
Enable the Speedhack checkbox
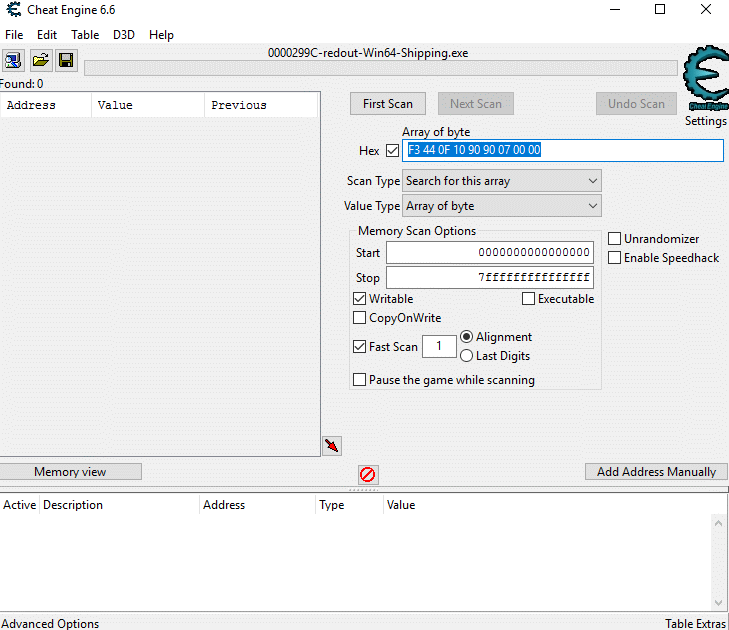point(615,258)
